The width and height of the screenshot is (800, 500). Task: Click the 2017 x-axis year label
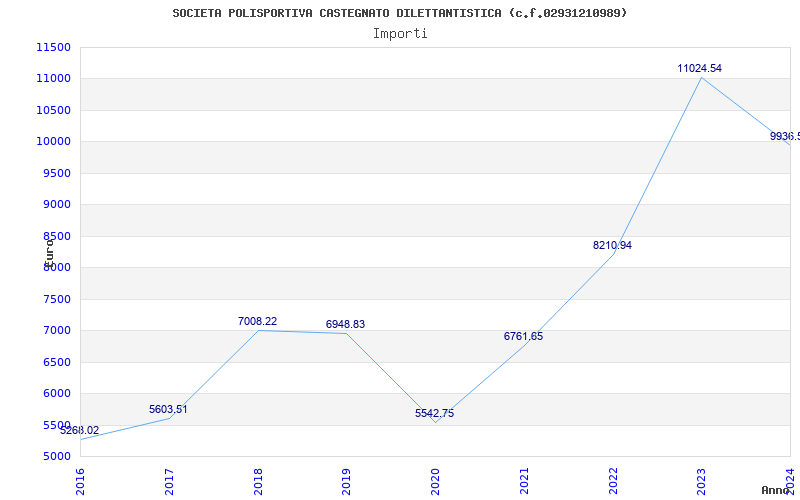[x=169, y=482]
